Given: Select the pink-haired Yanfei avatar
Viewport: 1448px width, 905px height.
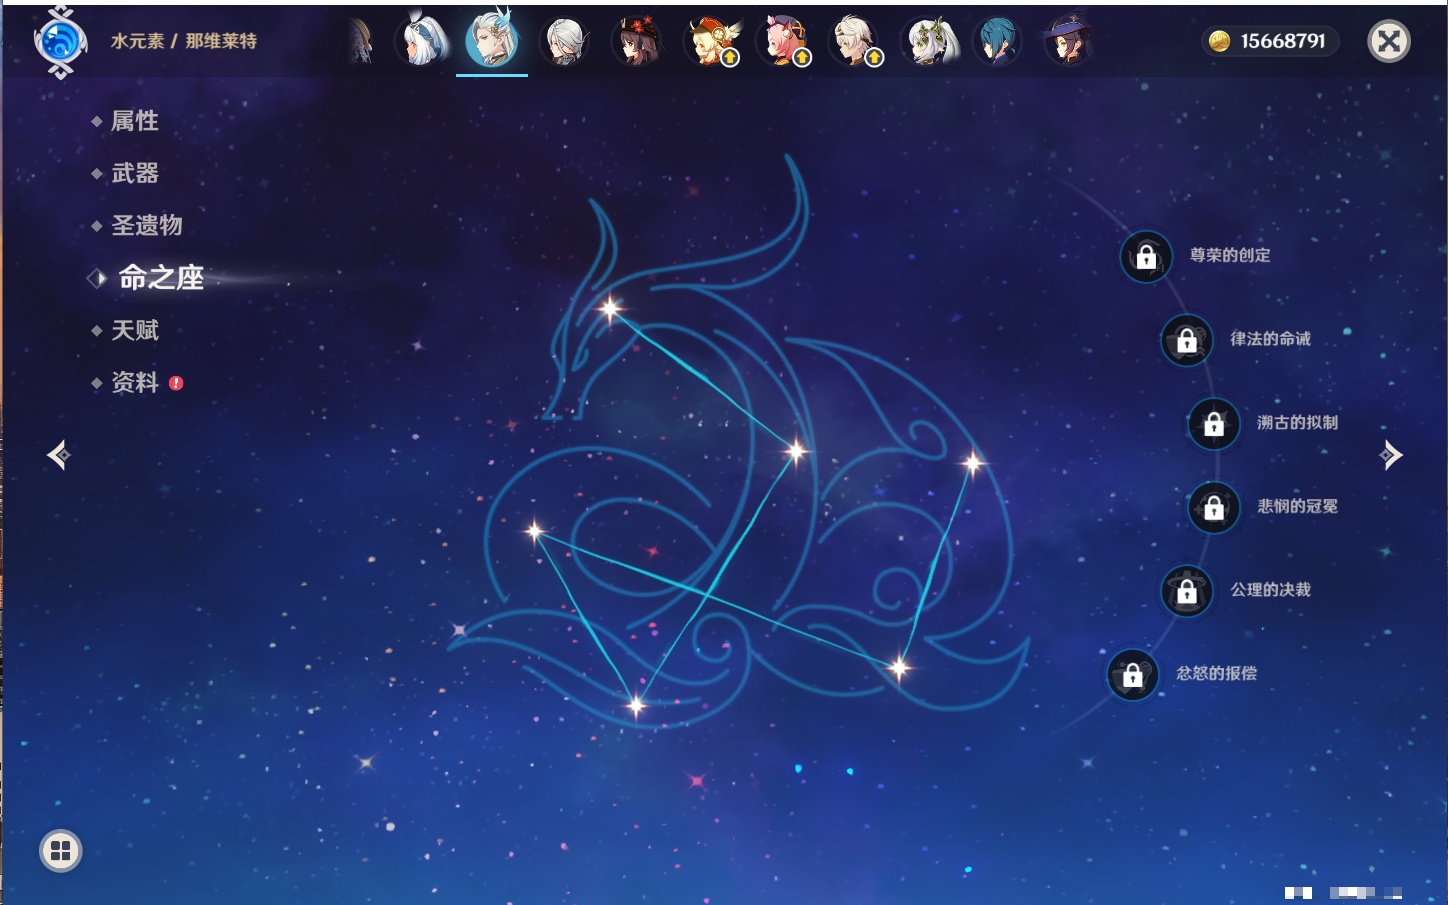Looking at the screenshot, I should (x=783, y=42).
